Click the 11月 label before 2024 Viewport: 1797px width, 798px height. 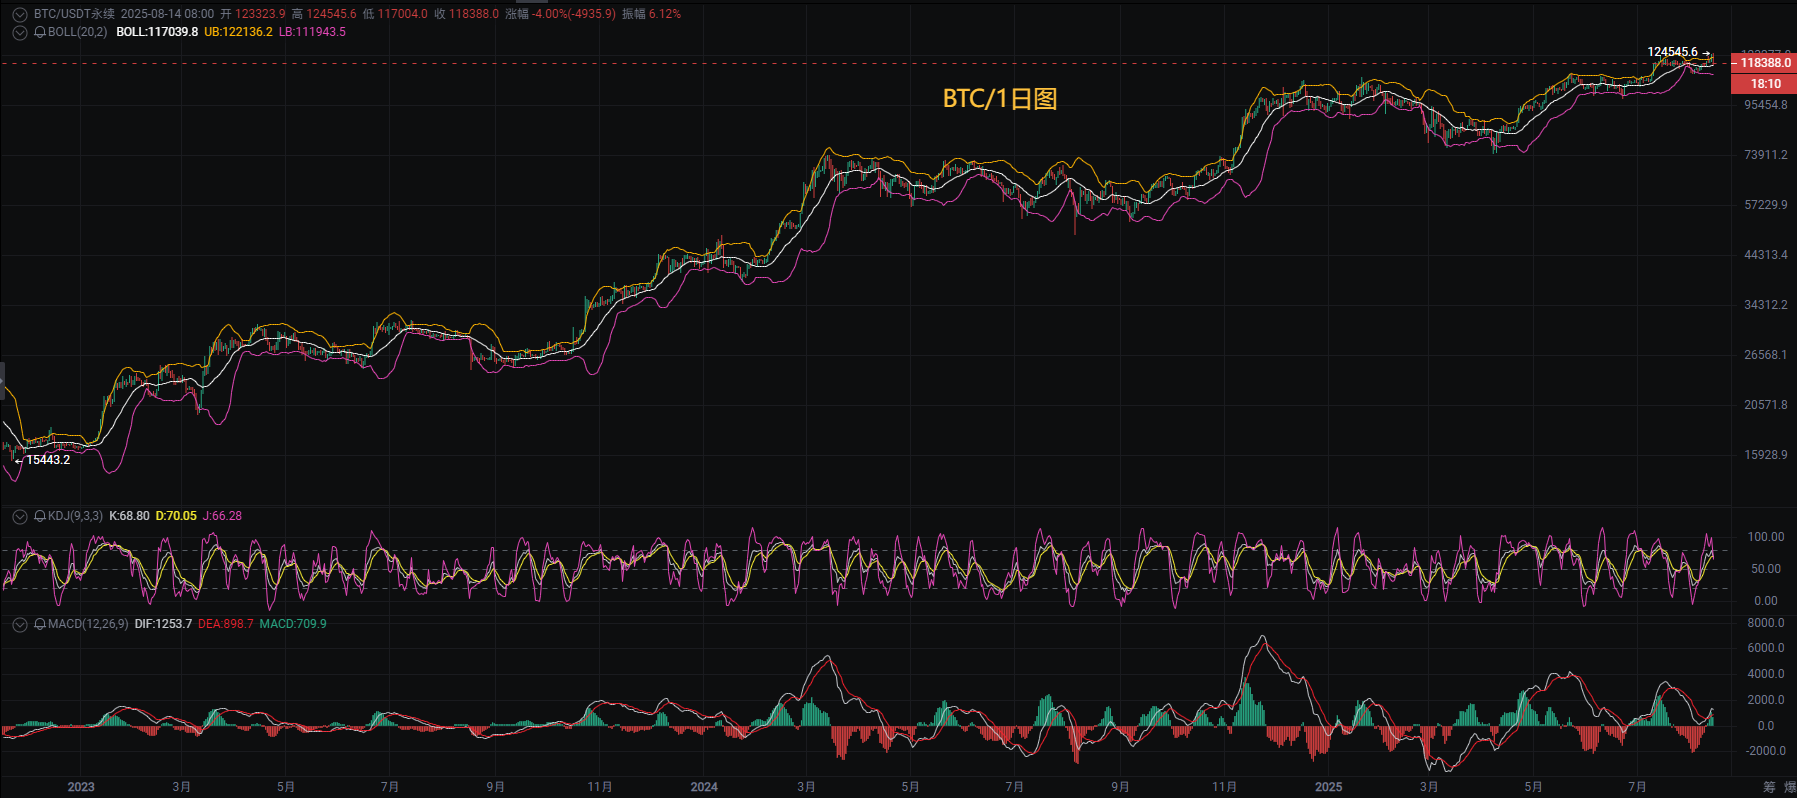(599, 787)
